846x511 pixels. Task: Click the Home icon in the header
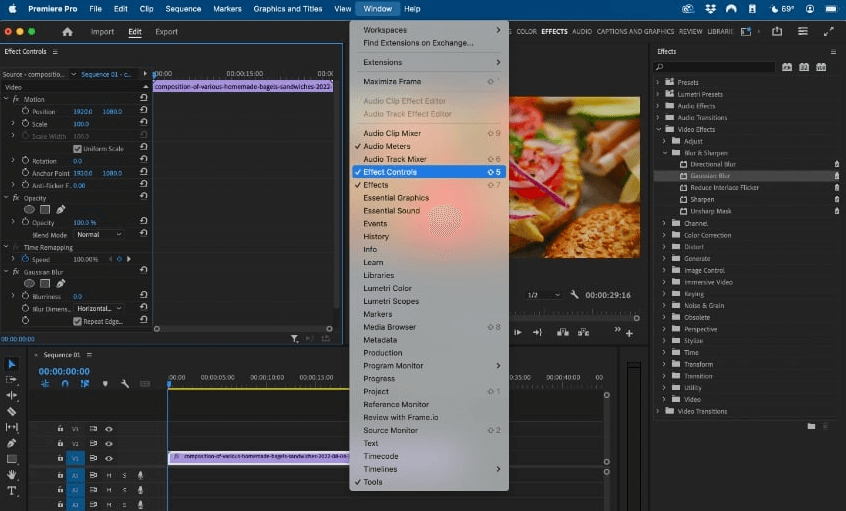68,32
